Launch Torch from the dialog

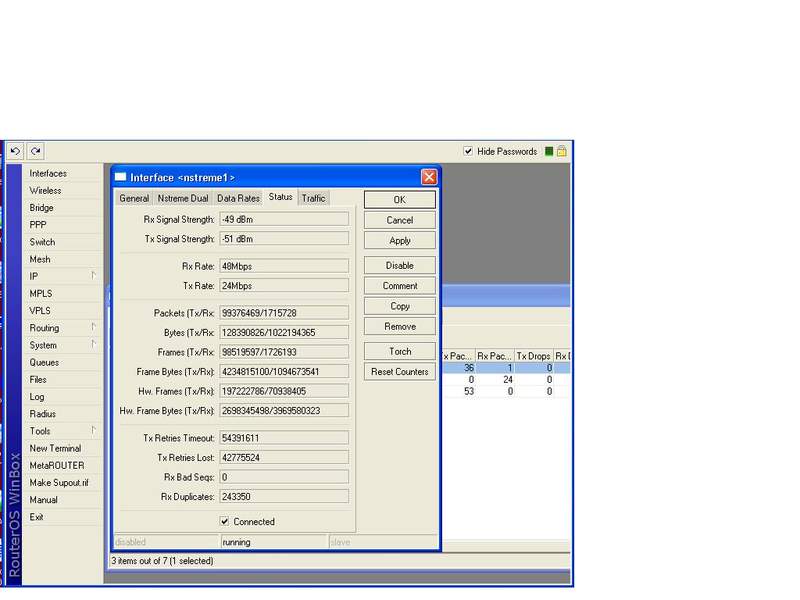[399, 351]
